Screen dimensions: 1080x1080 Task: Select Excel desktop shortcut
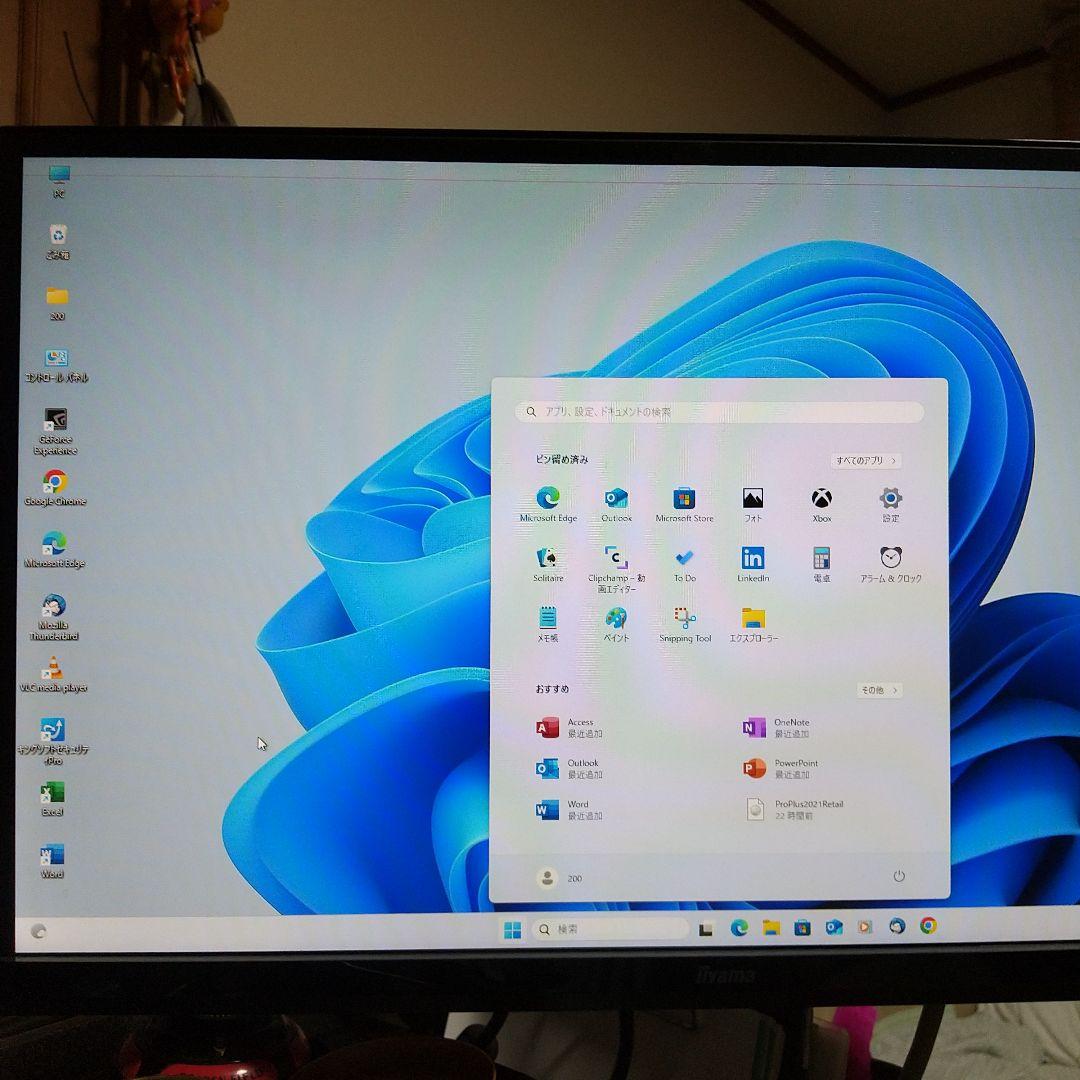click(52, 799)
